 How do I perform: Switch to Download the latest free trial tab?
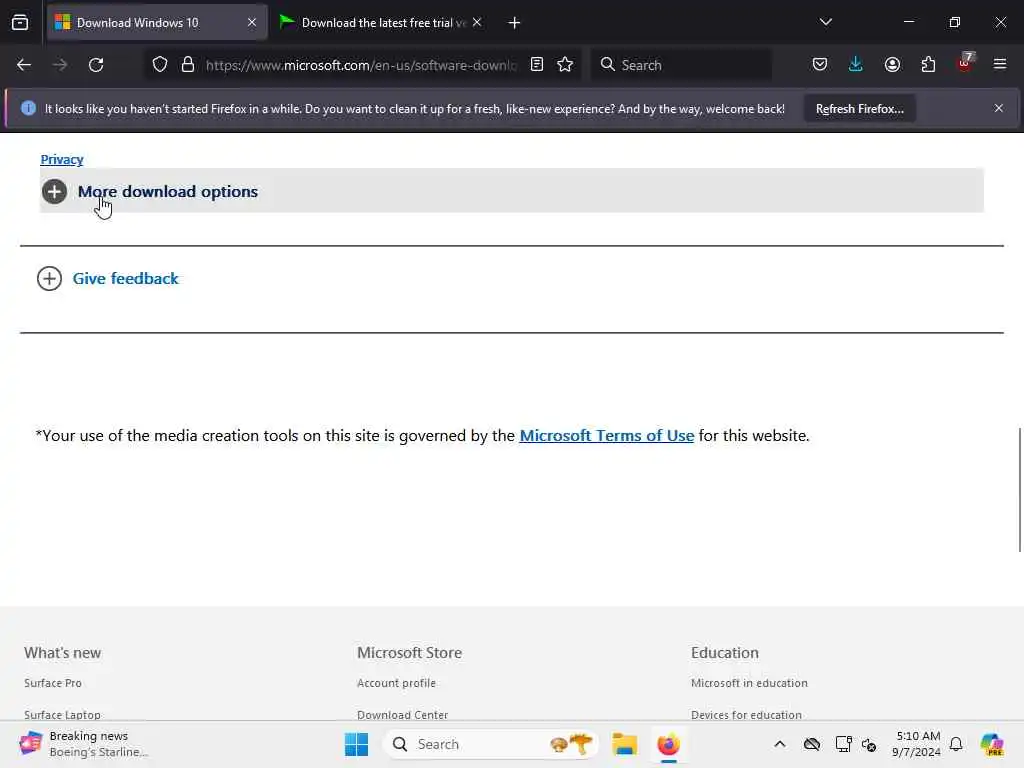pos(382,22)
